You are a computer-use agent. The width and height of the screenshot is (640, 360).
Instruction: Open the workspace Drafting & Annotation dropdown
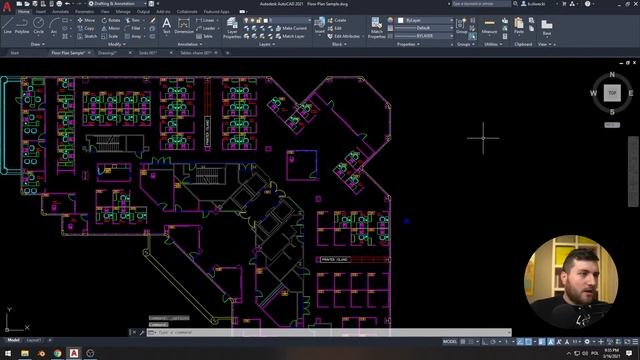[x=118, y=4]
